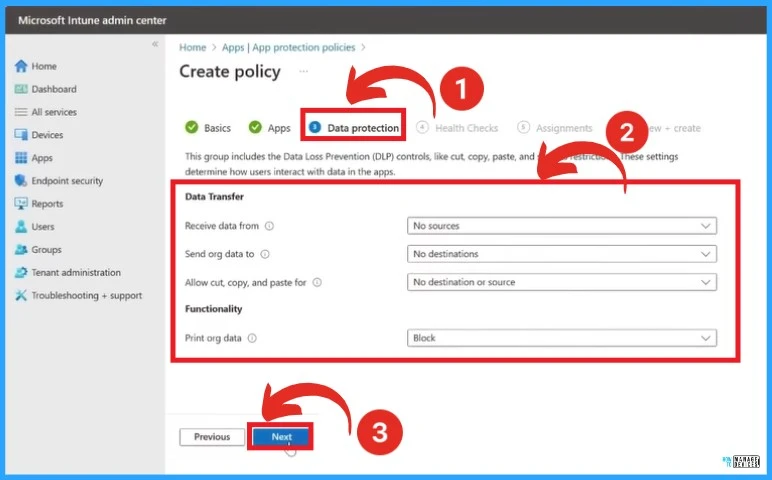Click the All services list icon

[x=21, y=112]
